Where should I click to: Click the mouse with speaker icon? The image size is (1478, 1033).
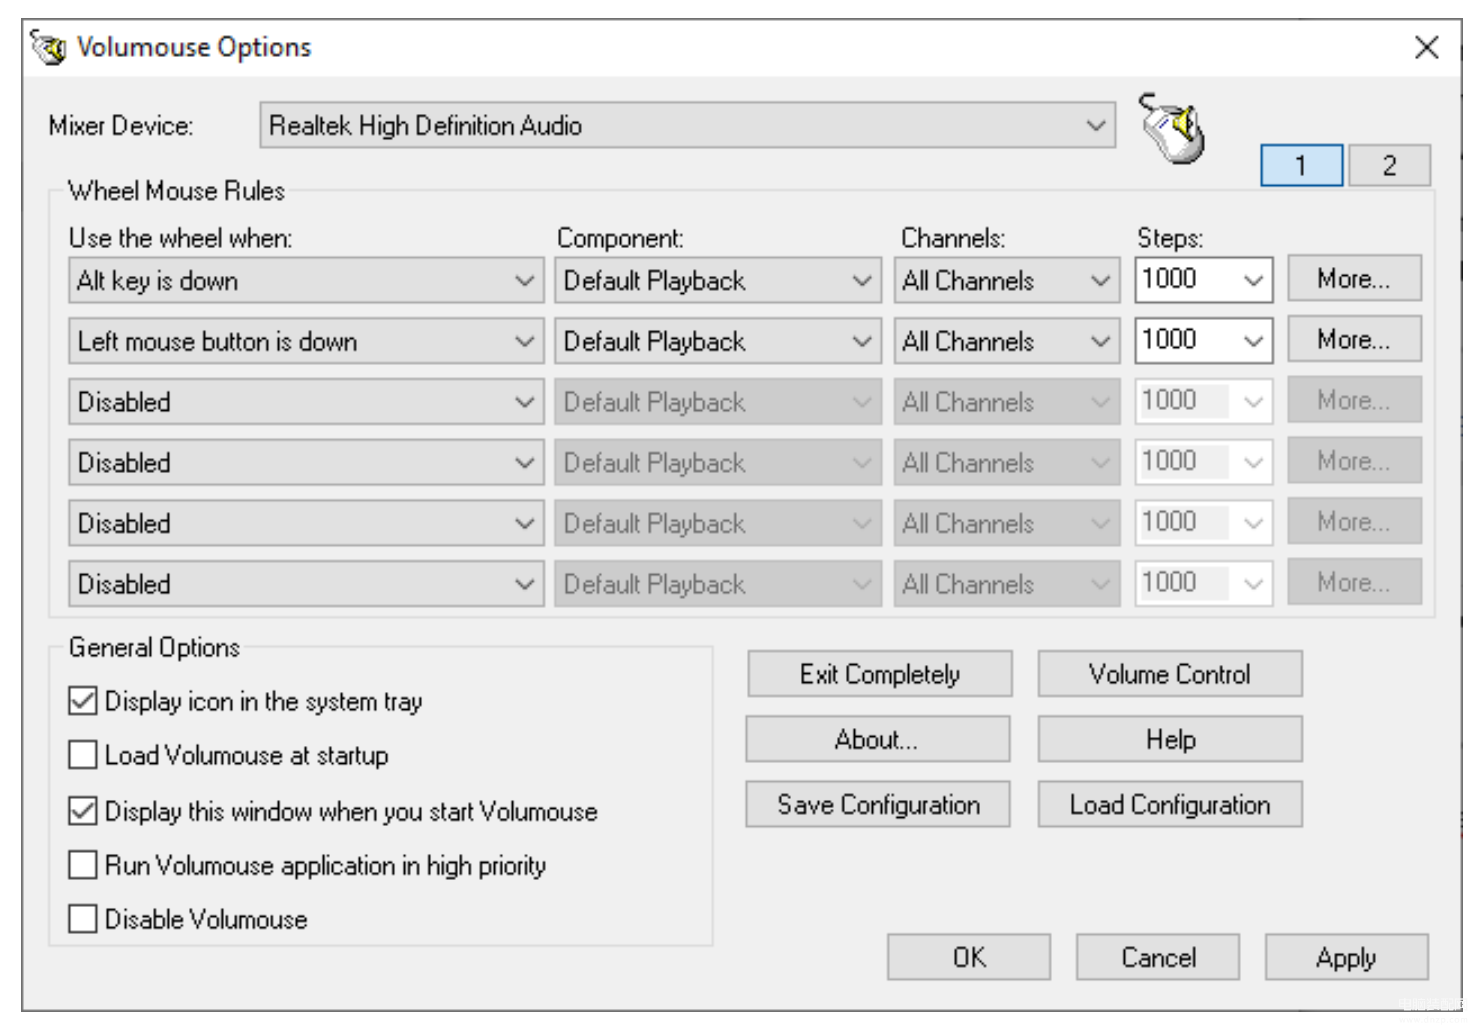pos(1172,127)
